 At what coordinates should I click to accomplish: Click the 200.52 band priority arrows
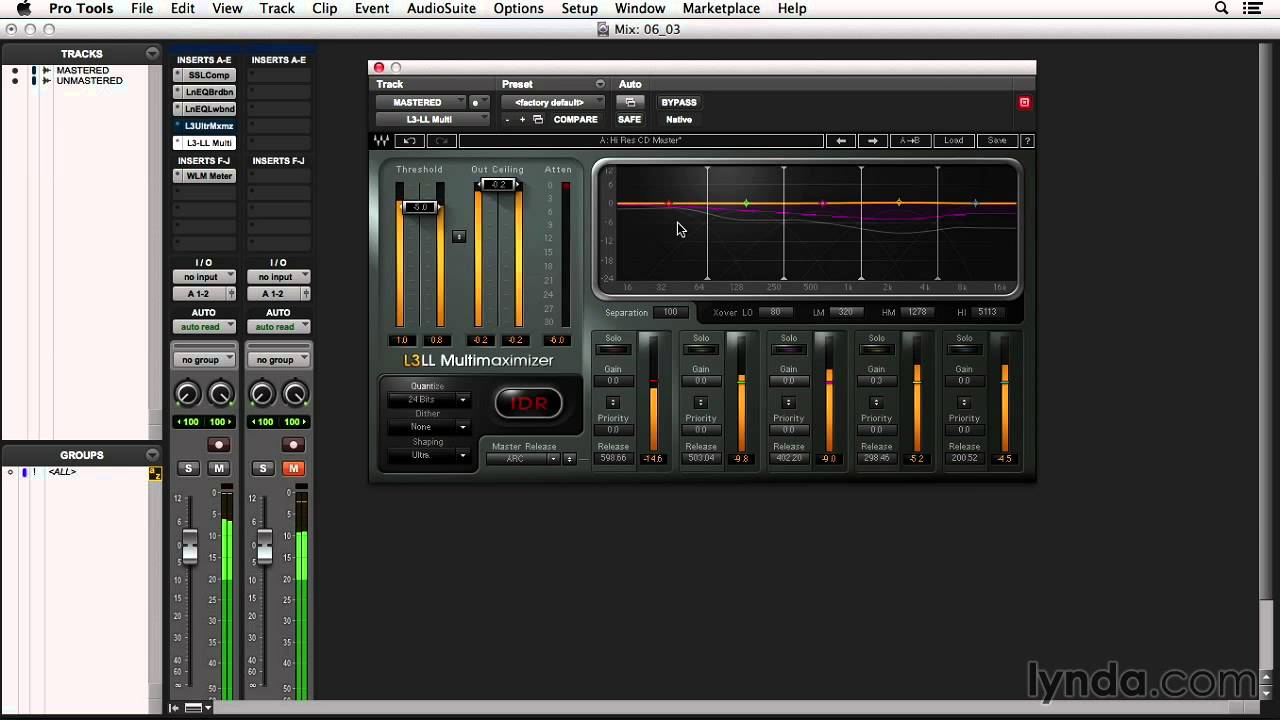964,403
